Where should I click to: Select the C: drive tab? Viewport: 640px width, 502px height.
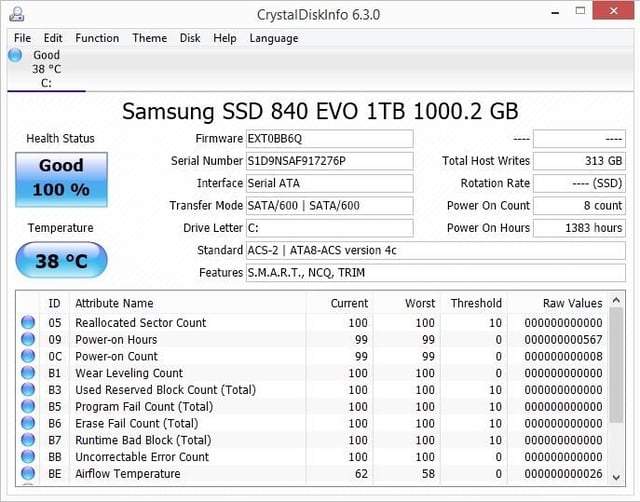[x=46, y=69]
